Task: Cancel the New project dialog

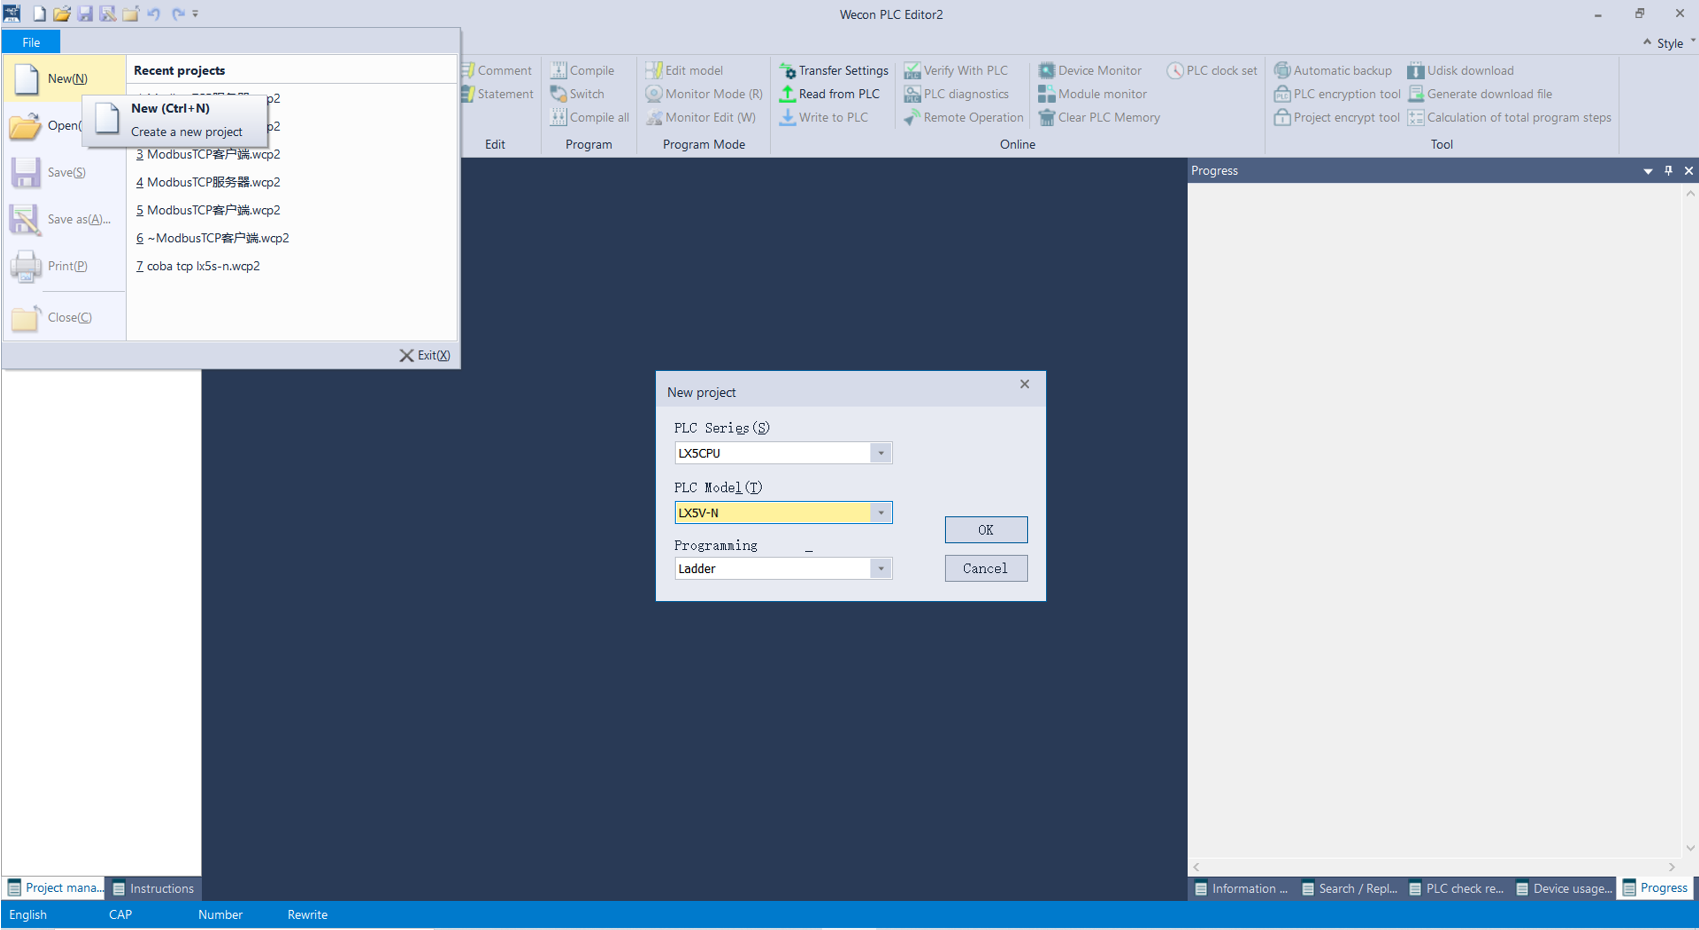Action: [x=985, y=568]
